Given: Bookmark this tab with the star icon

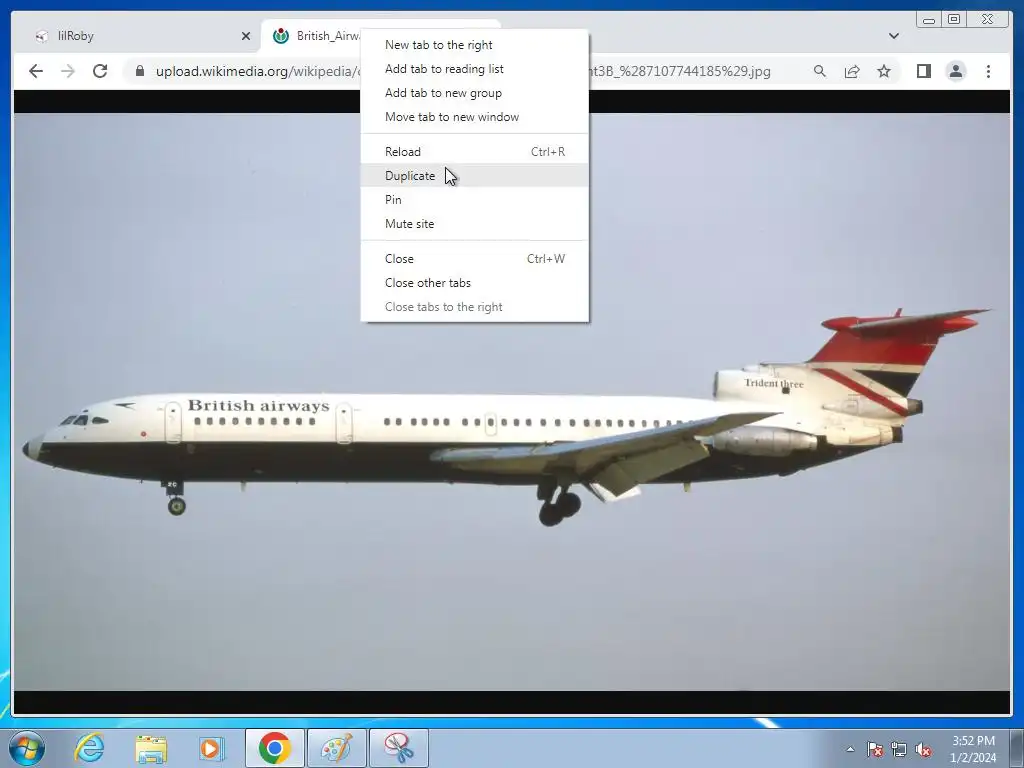Looking at the screenshot, I should pyautogui.click(x=884, y=71).
